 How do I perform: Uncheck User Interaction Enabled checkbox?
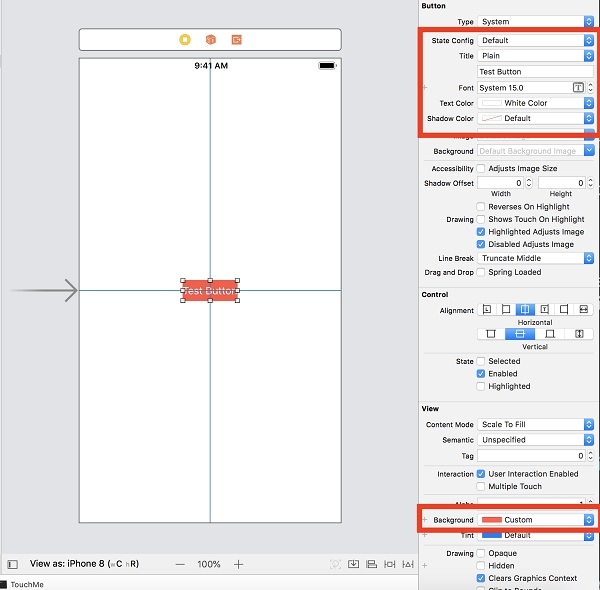point(482,474)
